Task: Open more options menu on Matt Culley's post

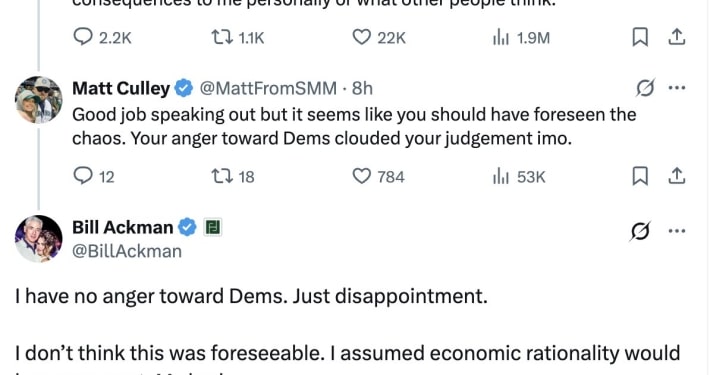Action: tap(677, 88)
